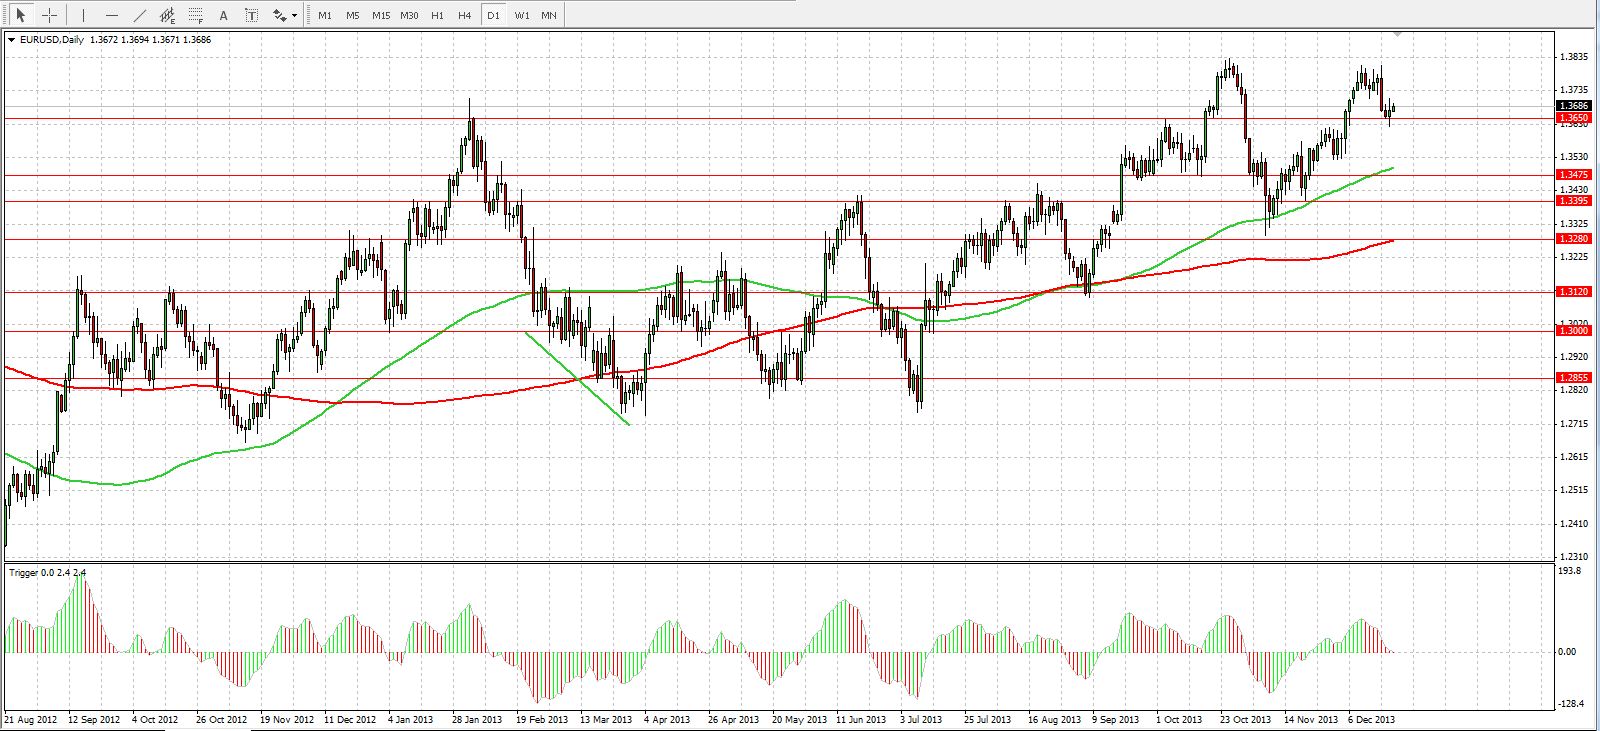Change the period to H4

[x=465, y=15]
